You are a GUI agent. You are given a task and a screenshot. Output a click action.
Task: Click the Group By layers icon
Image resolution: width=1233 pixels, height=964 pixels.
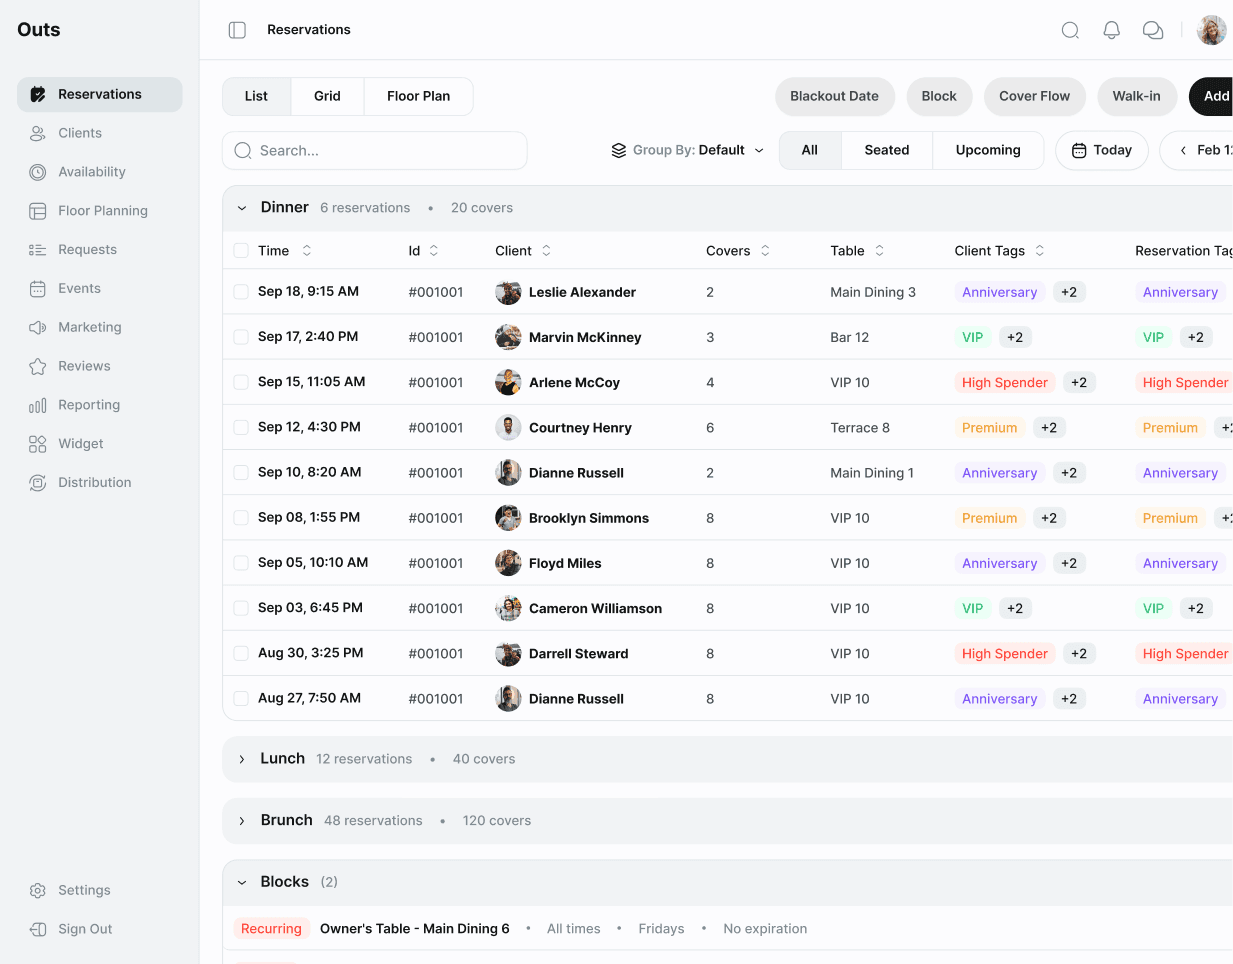[619, 150]
